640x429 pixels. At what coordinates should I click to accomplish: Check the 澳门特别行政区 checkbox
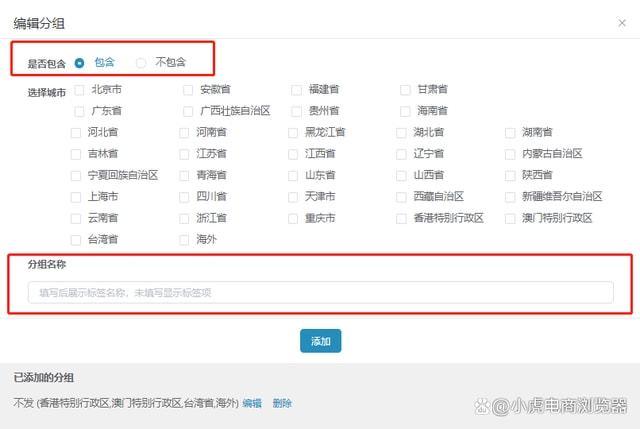point(513,218)
